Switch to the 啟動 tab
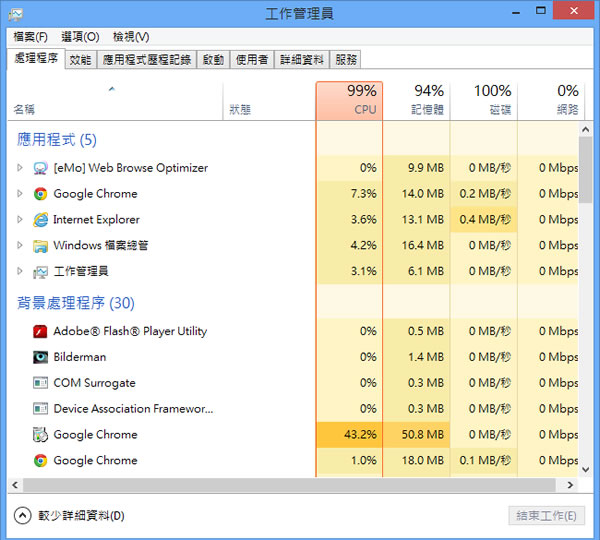Viewport: 600px width, 540px height. point(213,60)
